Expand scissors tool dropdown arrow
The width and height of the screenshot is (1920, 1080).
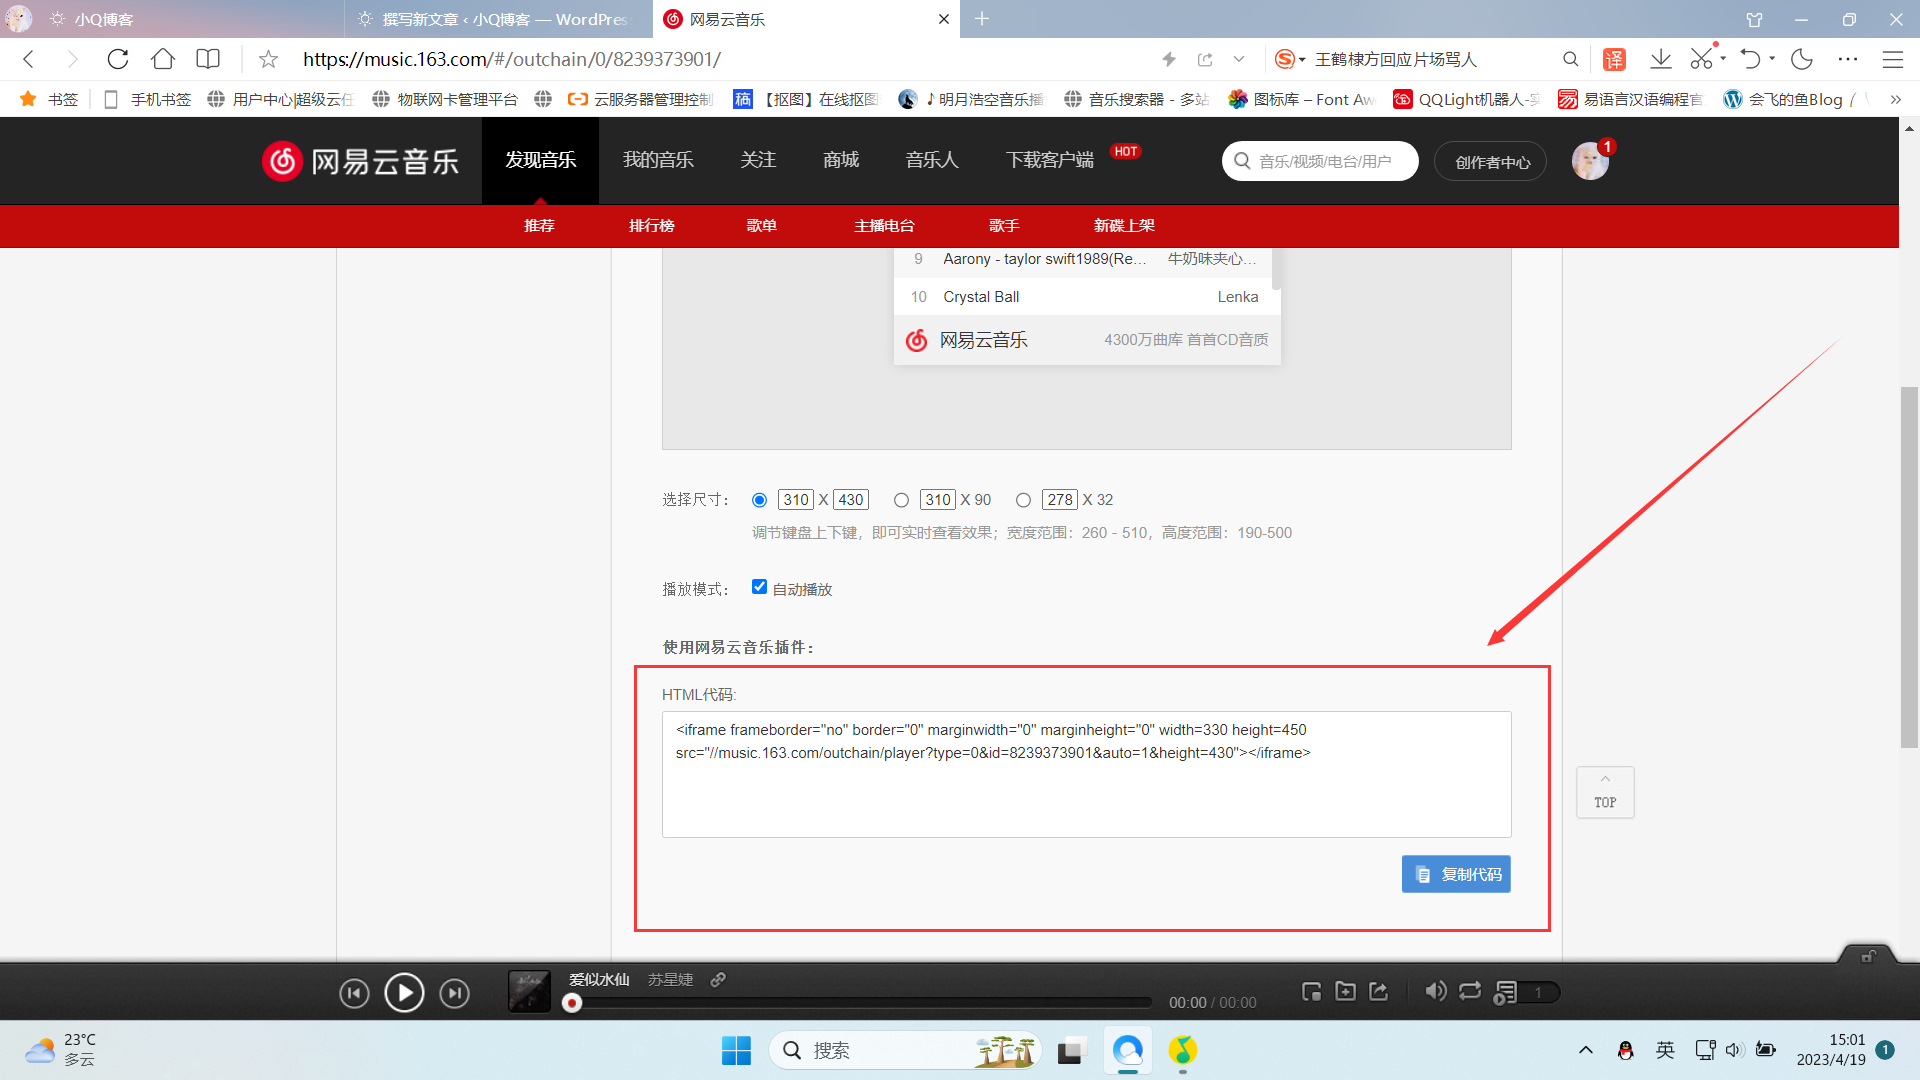[1723, 59]
